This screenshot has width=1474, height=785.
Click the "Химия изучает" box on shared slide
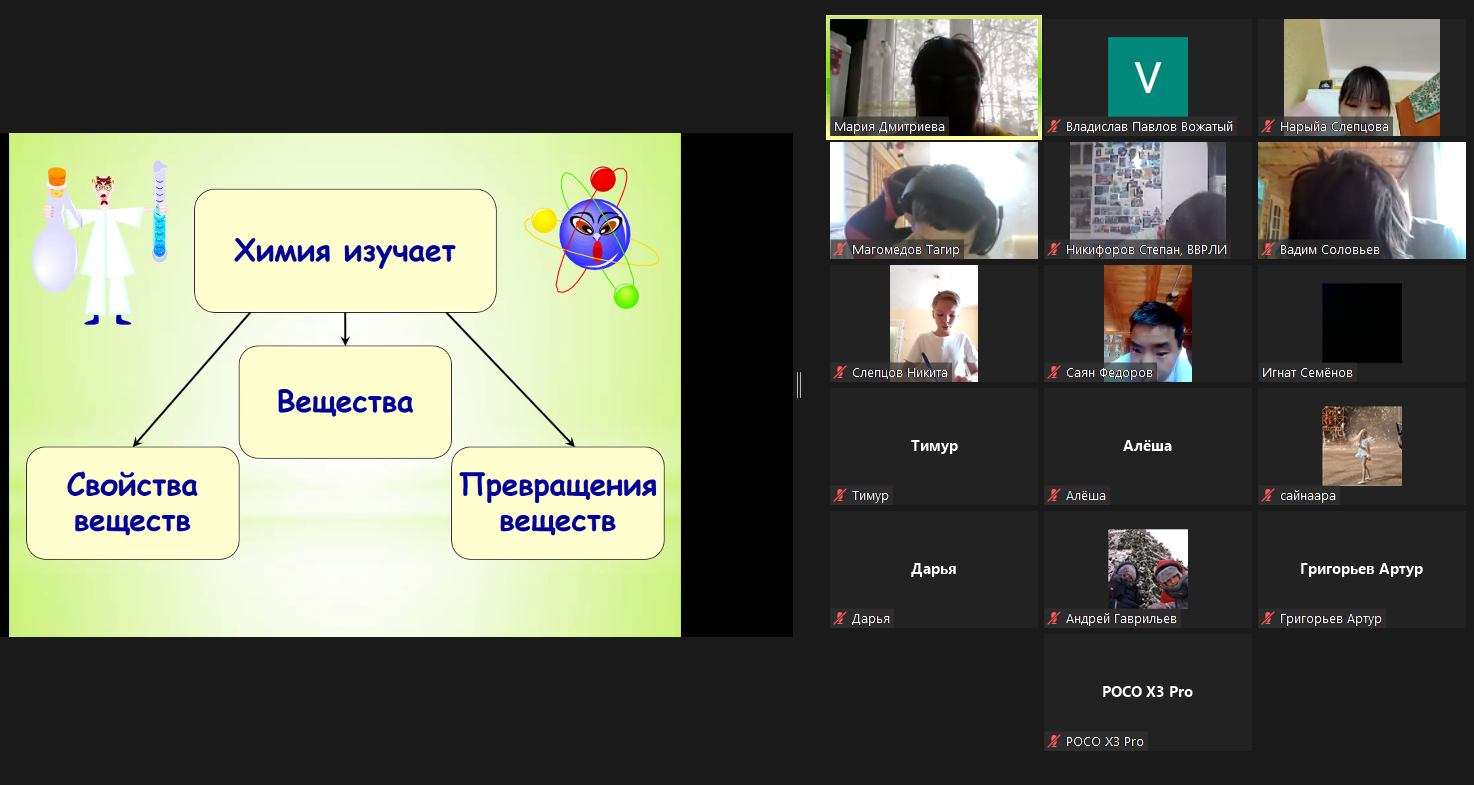[x=345, y=251]
